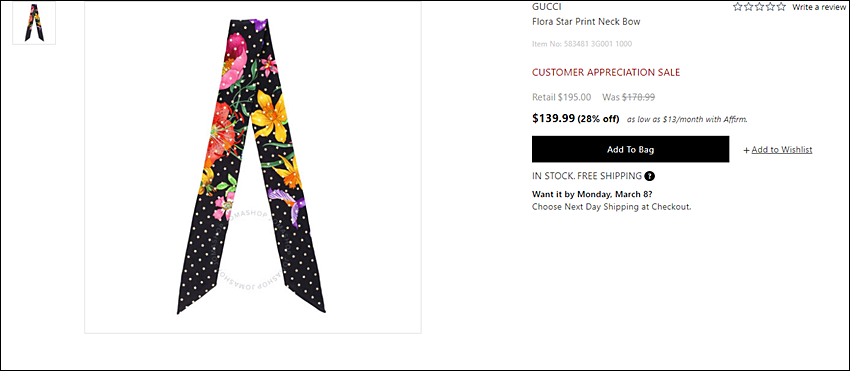Click the fourth rating star
Screen dimensions: 850x371
point(770,7)
